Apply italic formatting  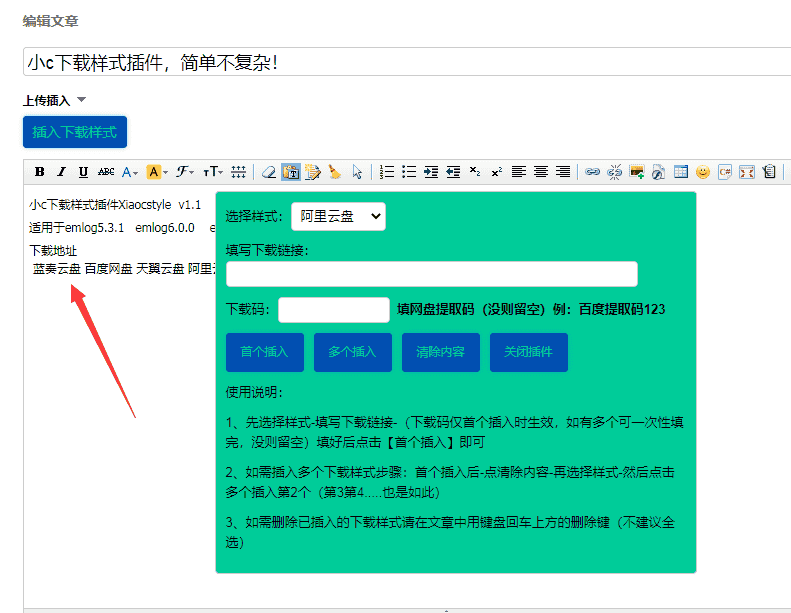coord(61,172)
